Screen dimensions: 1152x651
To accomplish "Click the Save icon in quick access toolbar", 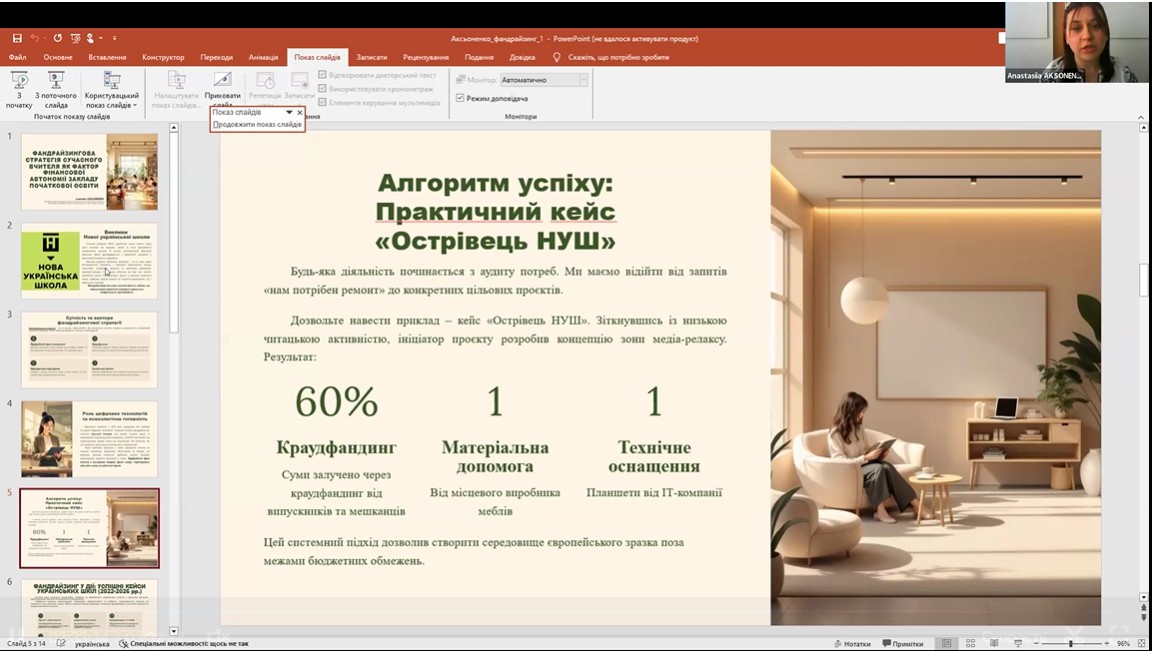I will (17, 39).
